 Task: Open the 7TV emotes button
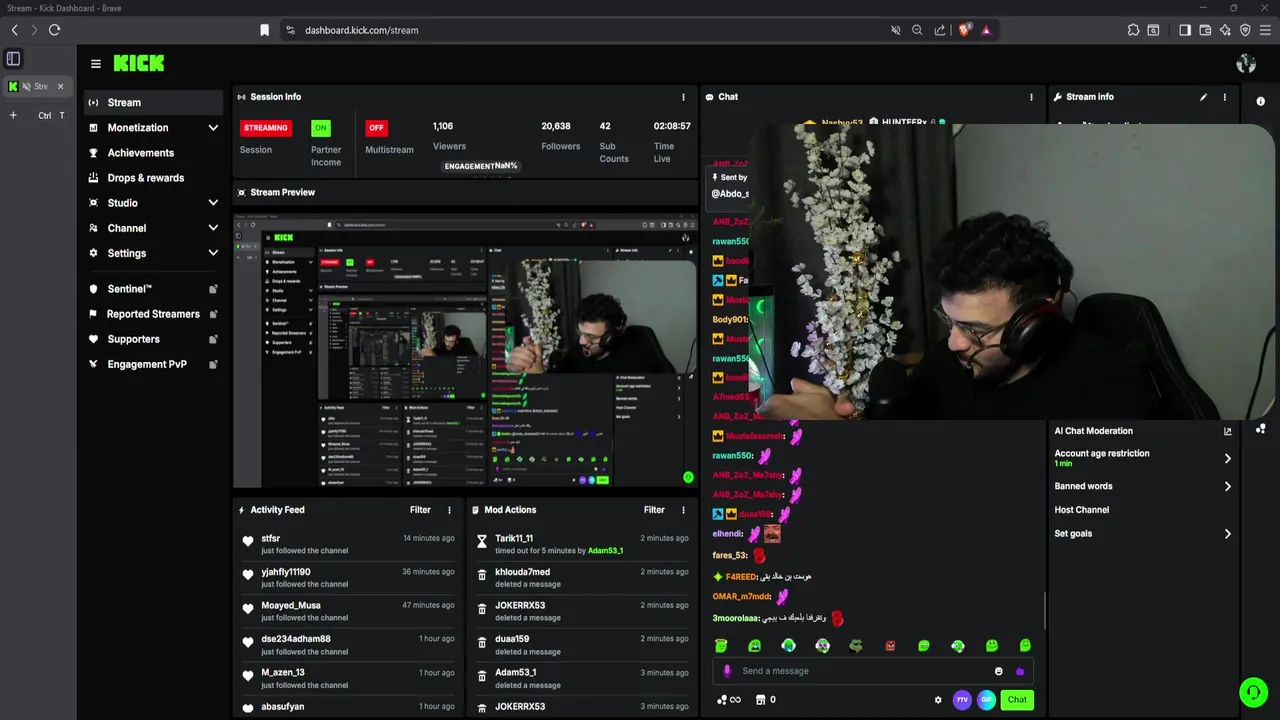(x=962, y=700)
